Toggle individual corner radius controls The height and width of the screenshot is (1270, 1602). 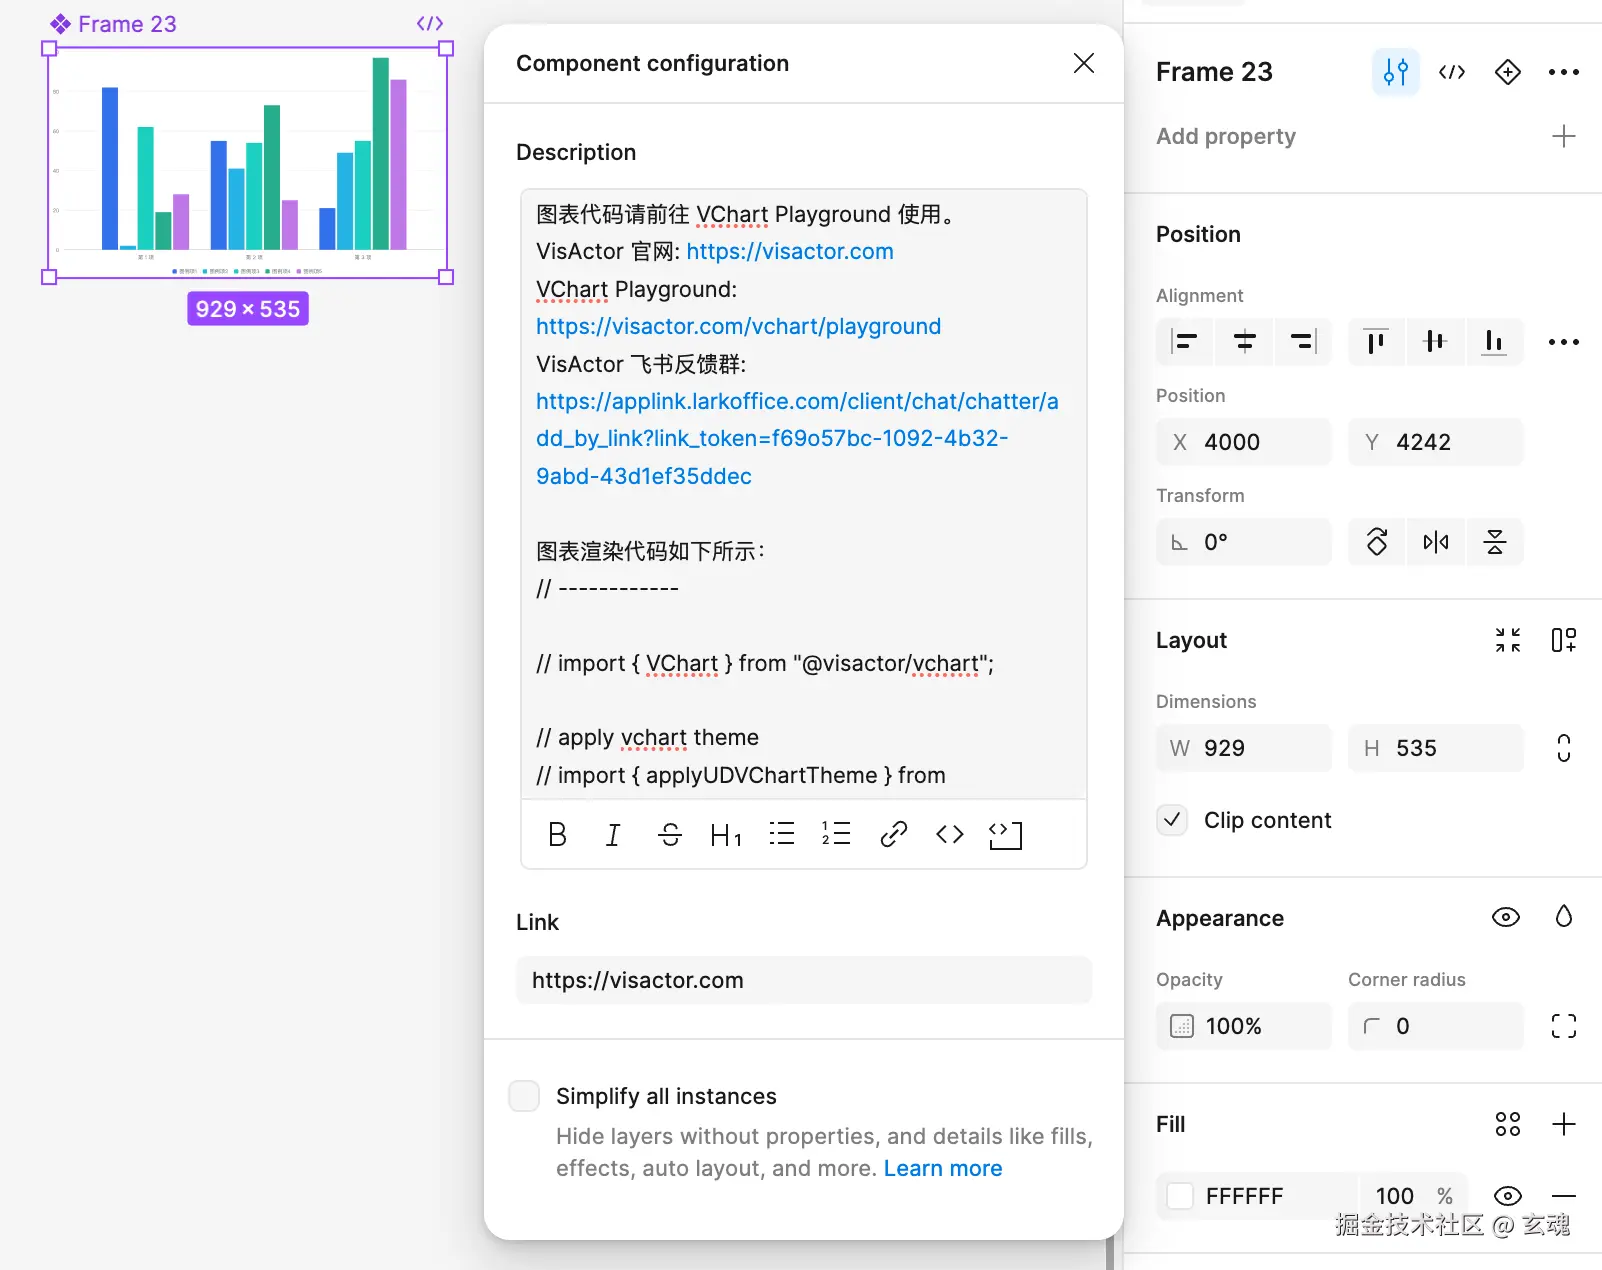pyautogui.click(x=1564, y=1026)
